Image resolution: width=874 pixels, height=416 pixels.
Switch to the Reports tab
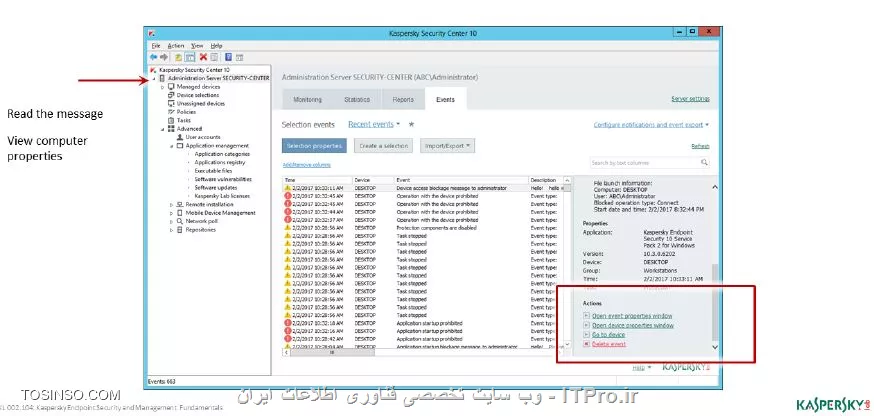(x=403, y=100)
